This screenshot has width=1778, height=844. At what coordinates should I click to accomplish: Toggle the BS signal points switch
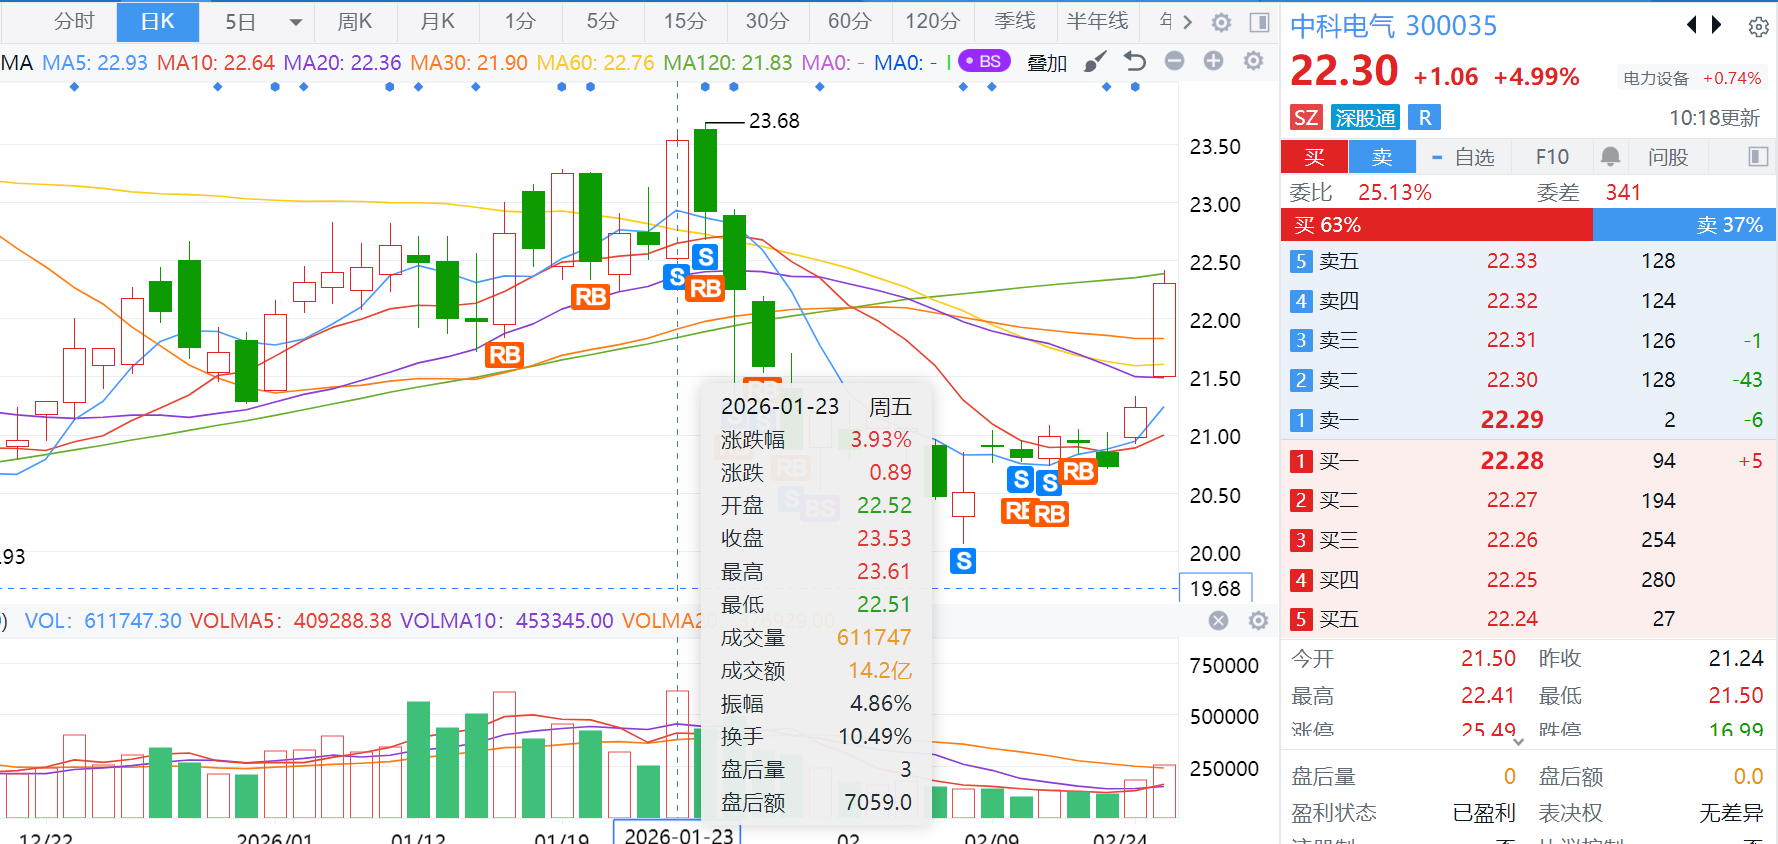click(x=984, y=61)
